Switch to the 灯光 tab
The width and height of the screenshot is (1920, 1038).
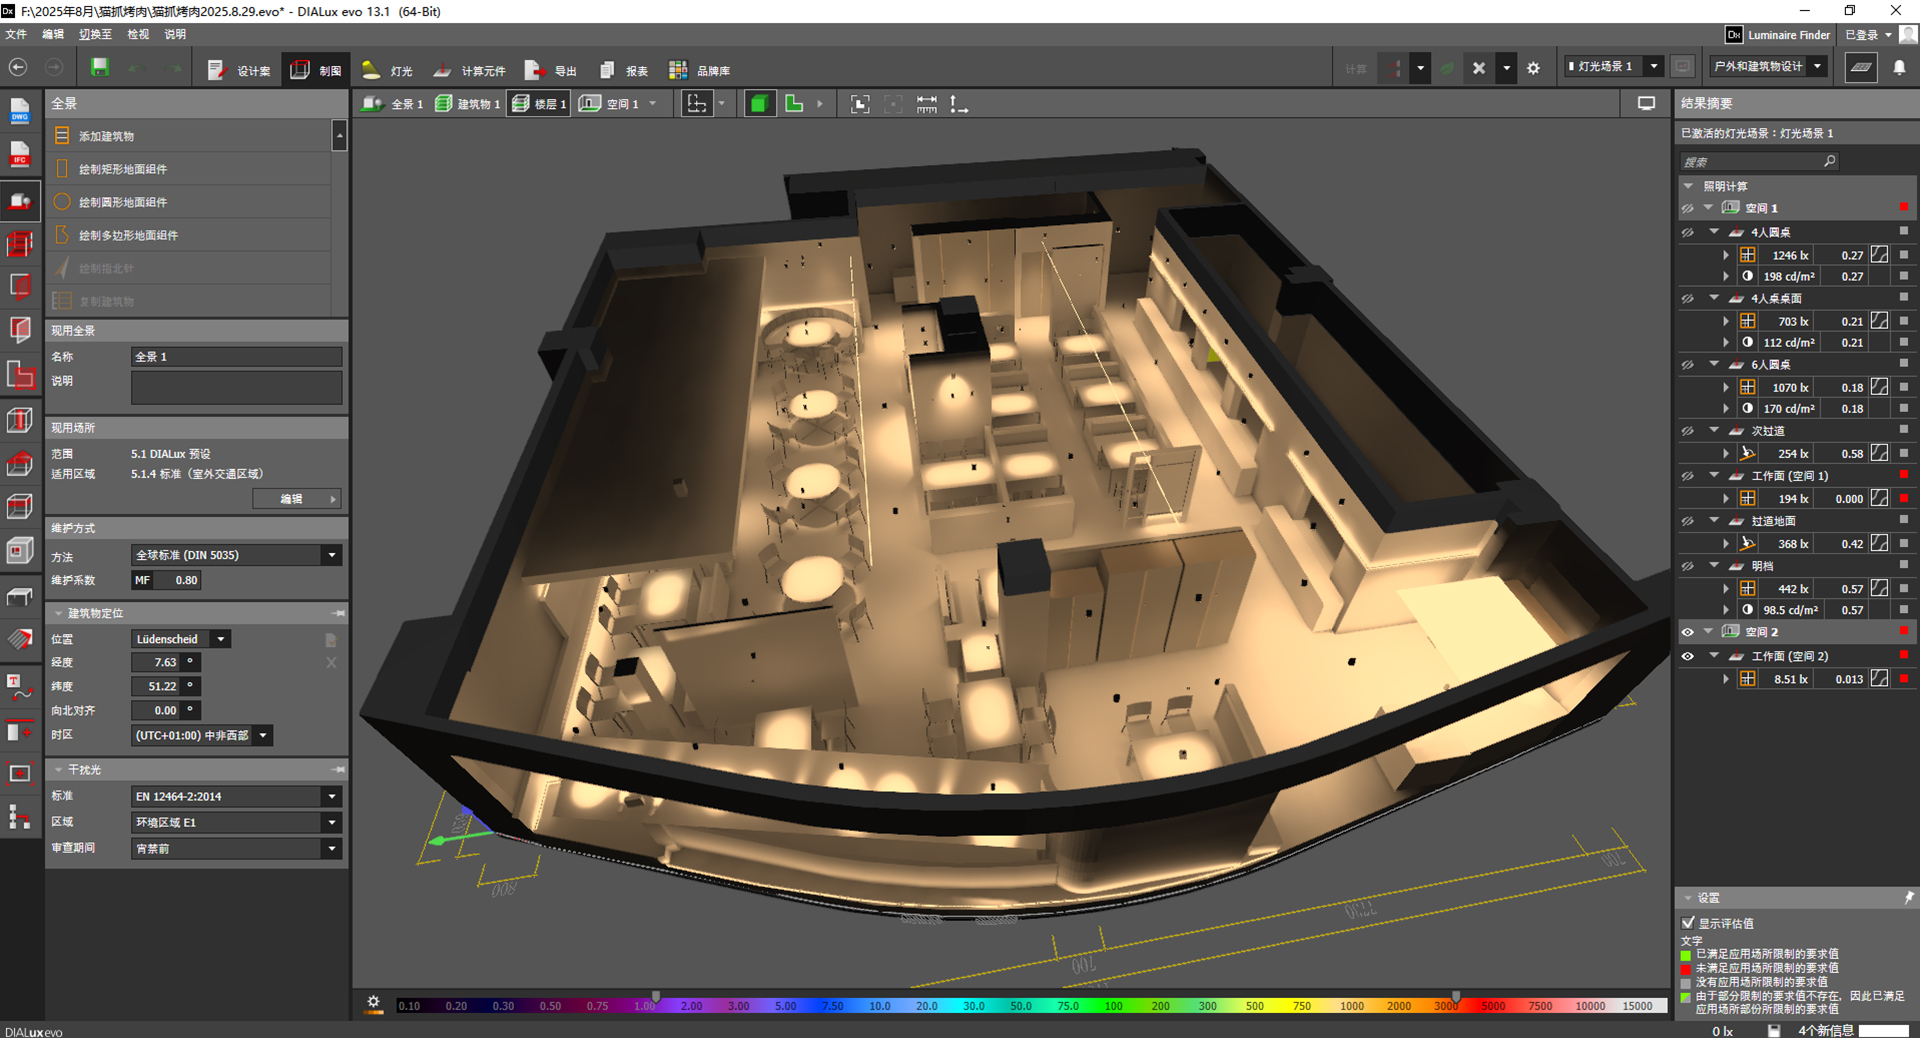point(387,70)
